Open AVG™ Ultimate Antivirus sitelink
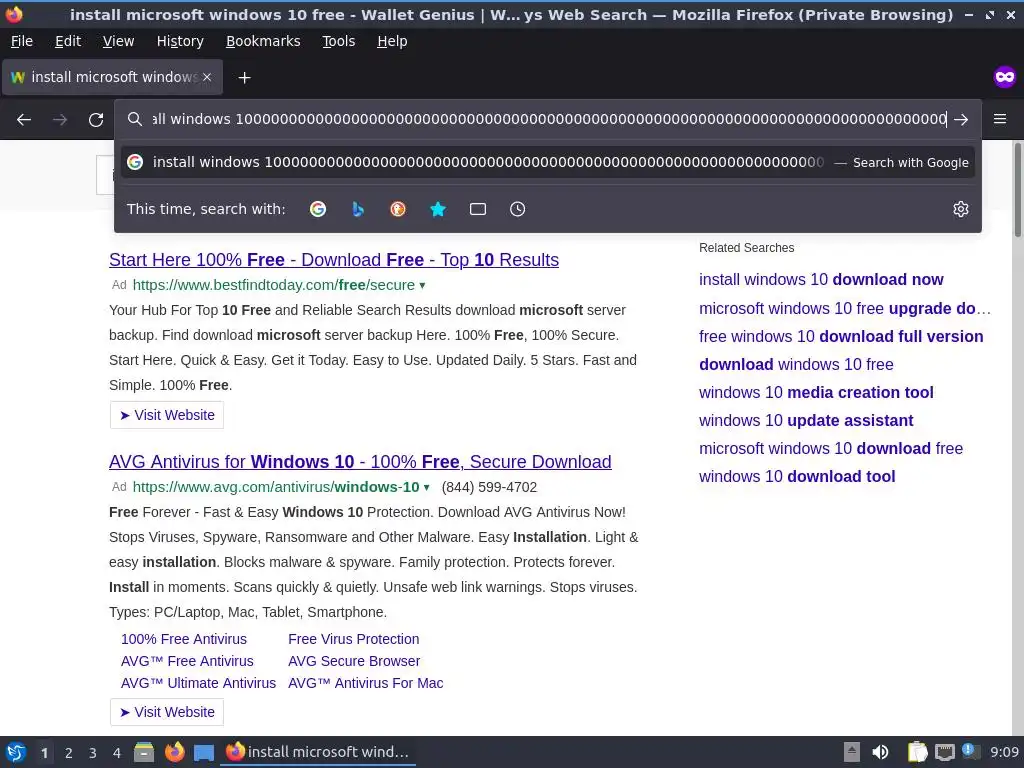 click(x=198, y=683)
